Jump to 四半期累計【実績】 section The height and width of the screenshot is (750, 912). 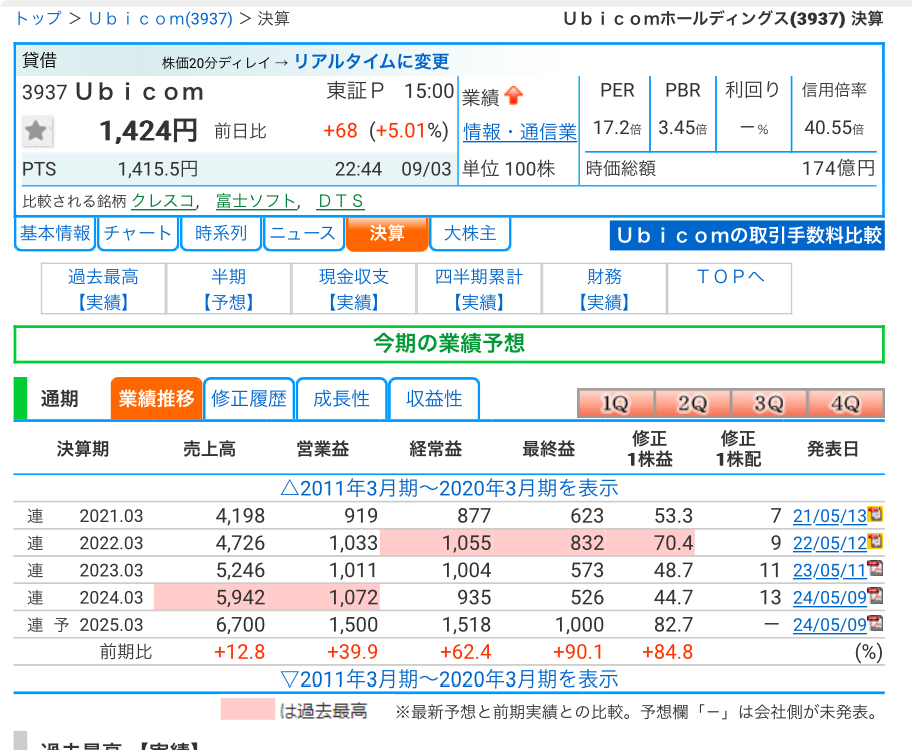click(x=479, y=289)
